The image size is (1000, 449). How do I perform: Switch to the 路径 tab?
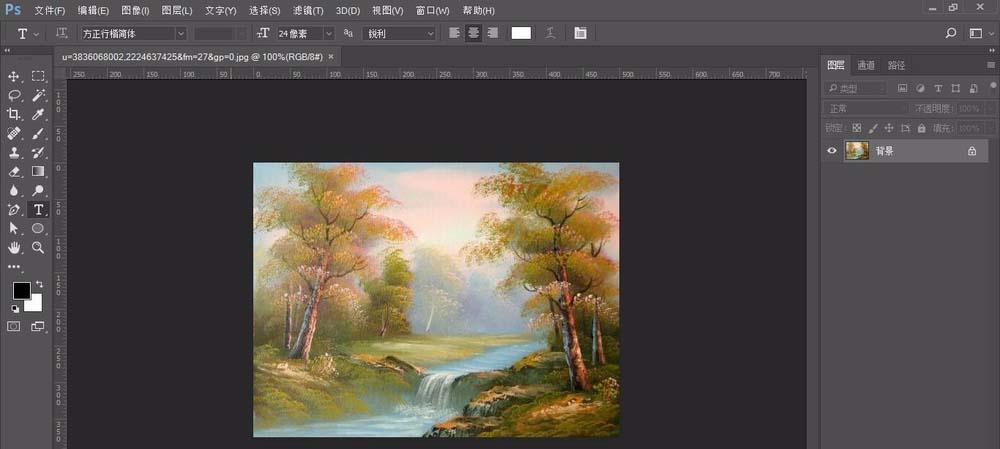pyautogui.click(x=896, y=64)
